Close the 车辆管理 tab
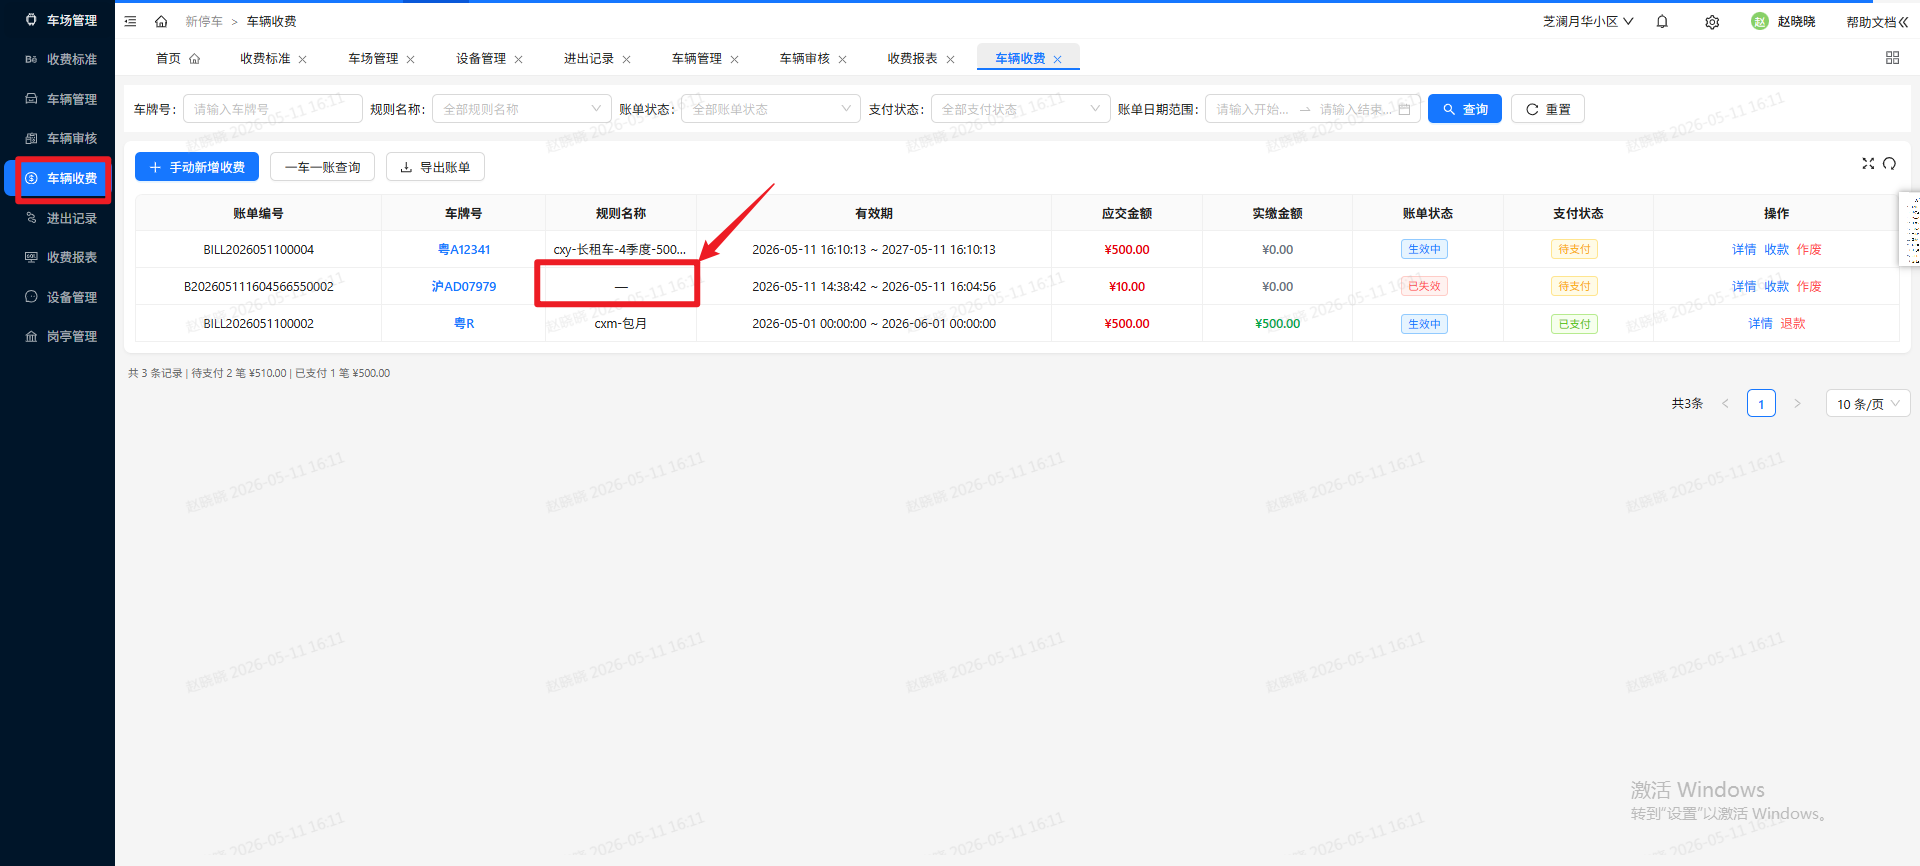The image size is (1920, 866). point(734,59)
